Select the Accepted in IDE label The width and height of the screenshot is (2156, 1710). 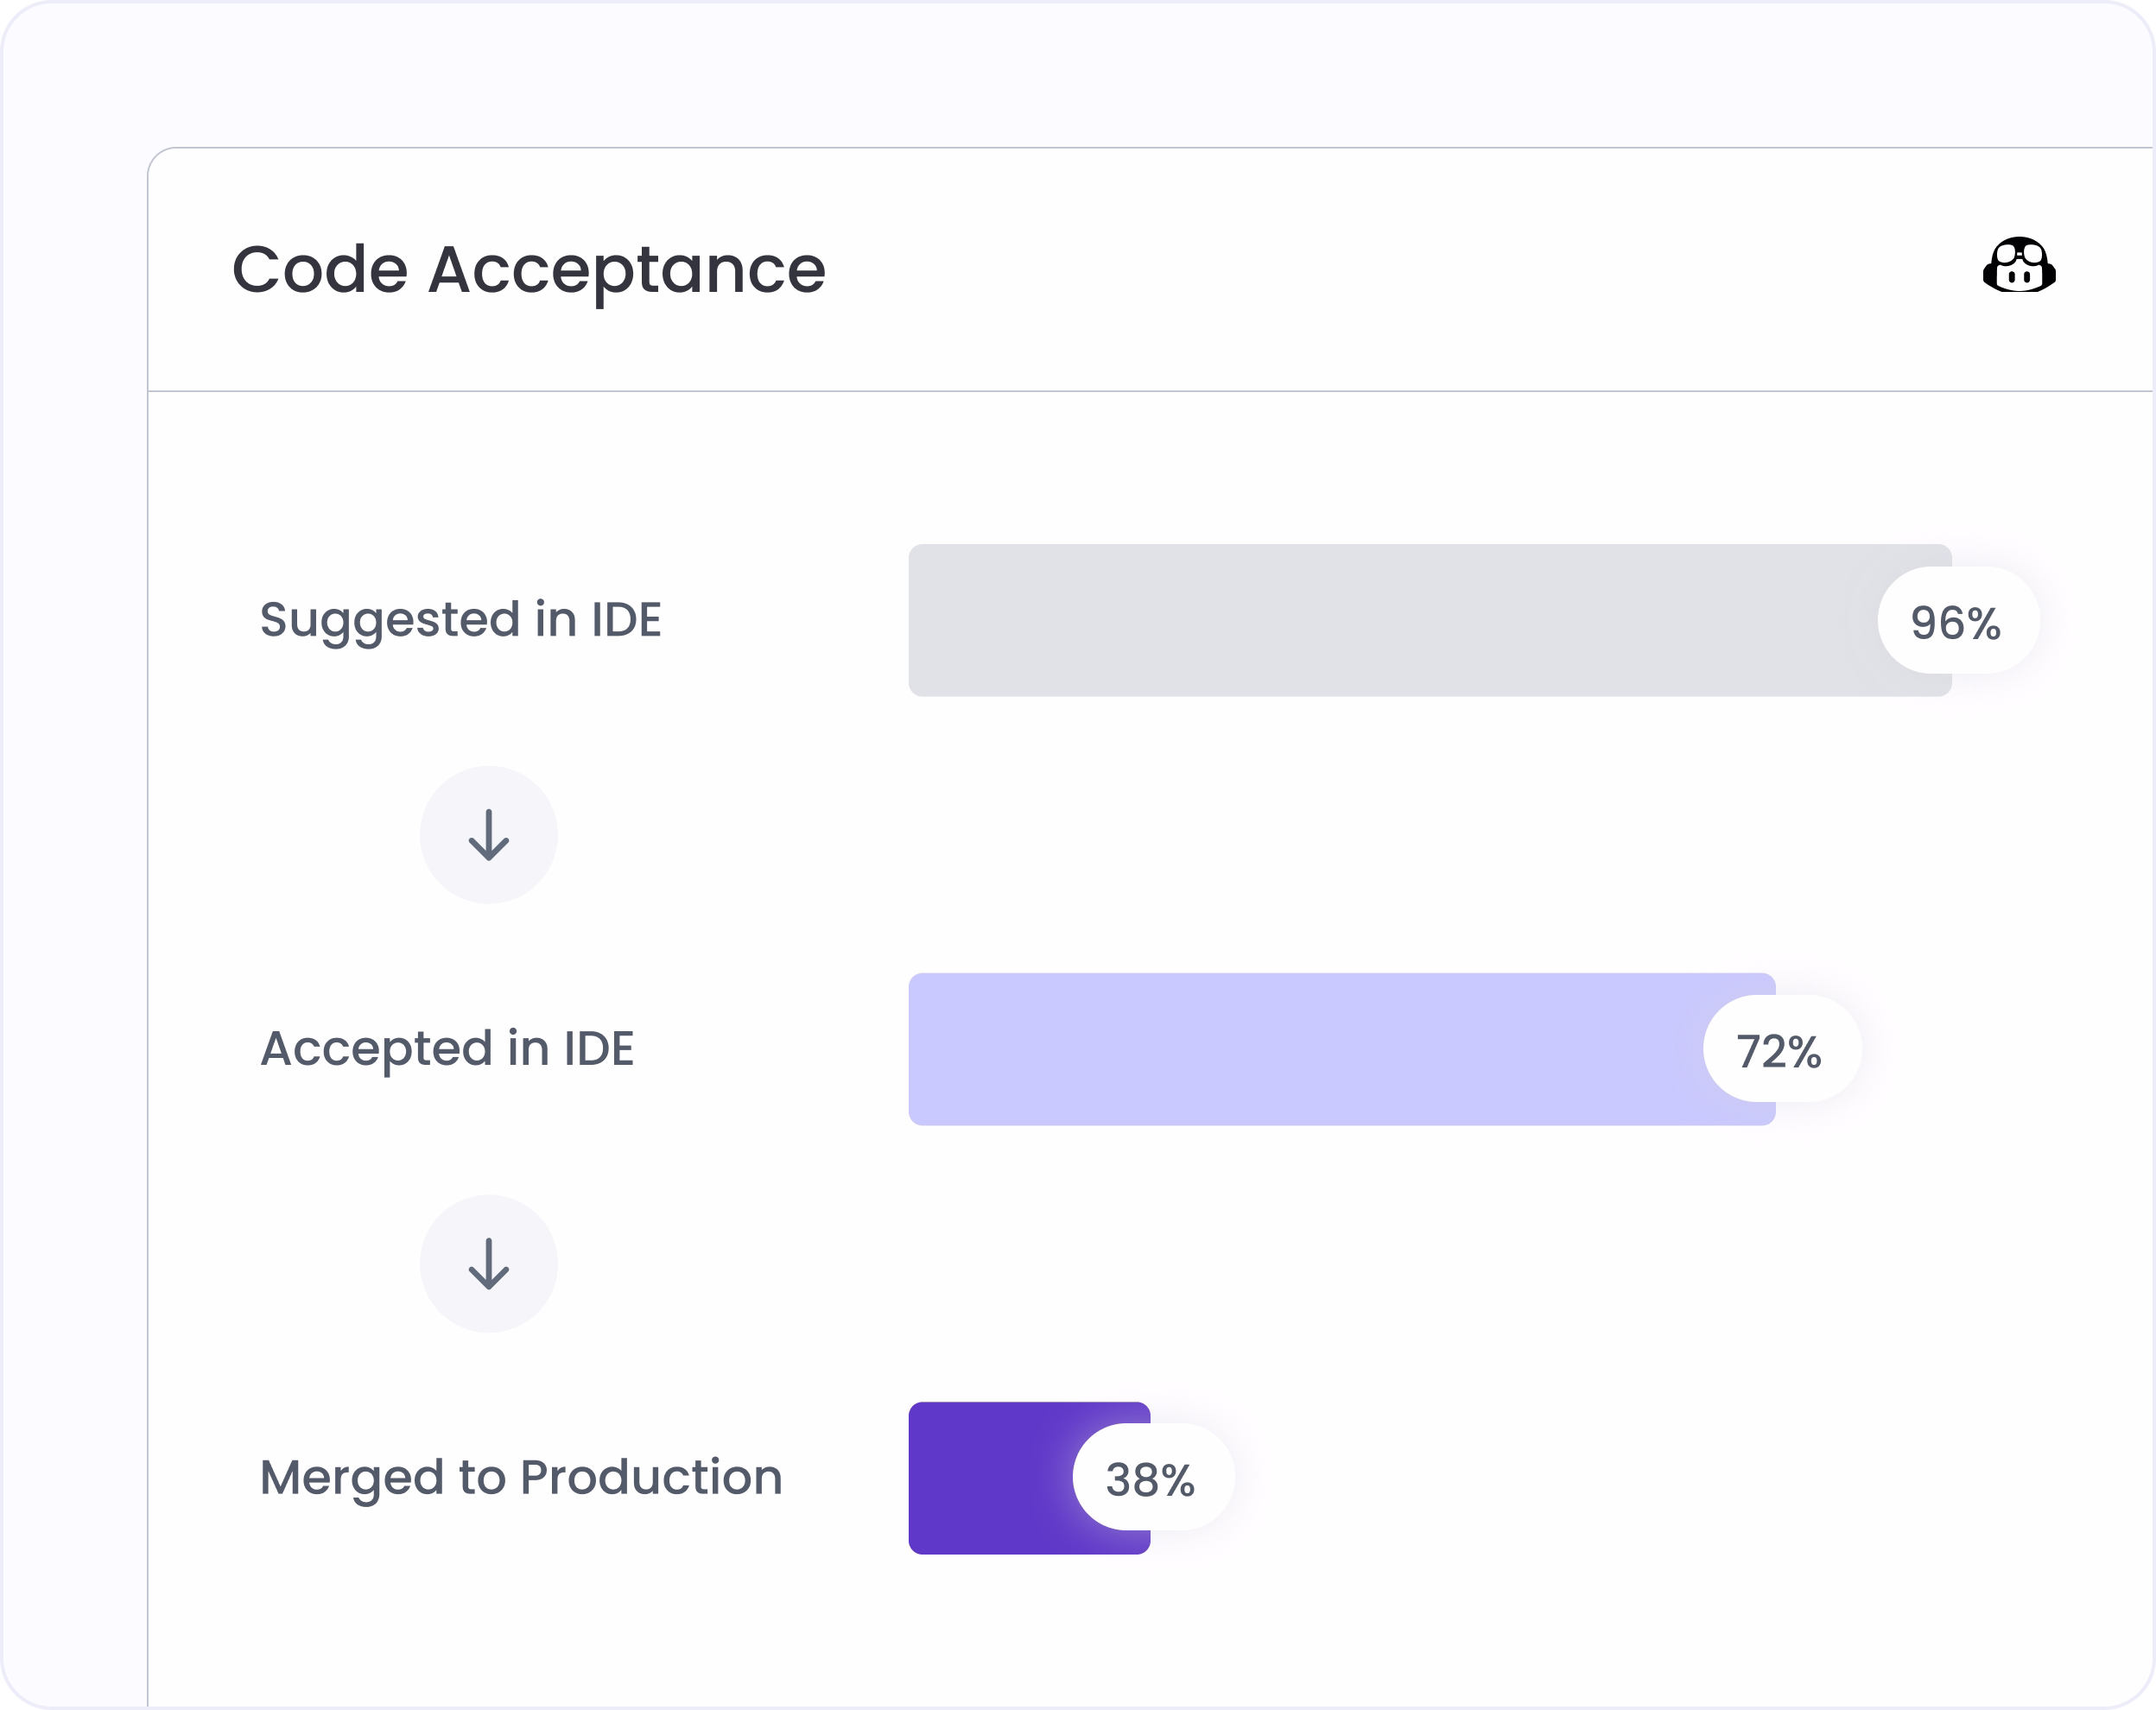(447, 1049)
